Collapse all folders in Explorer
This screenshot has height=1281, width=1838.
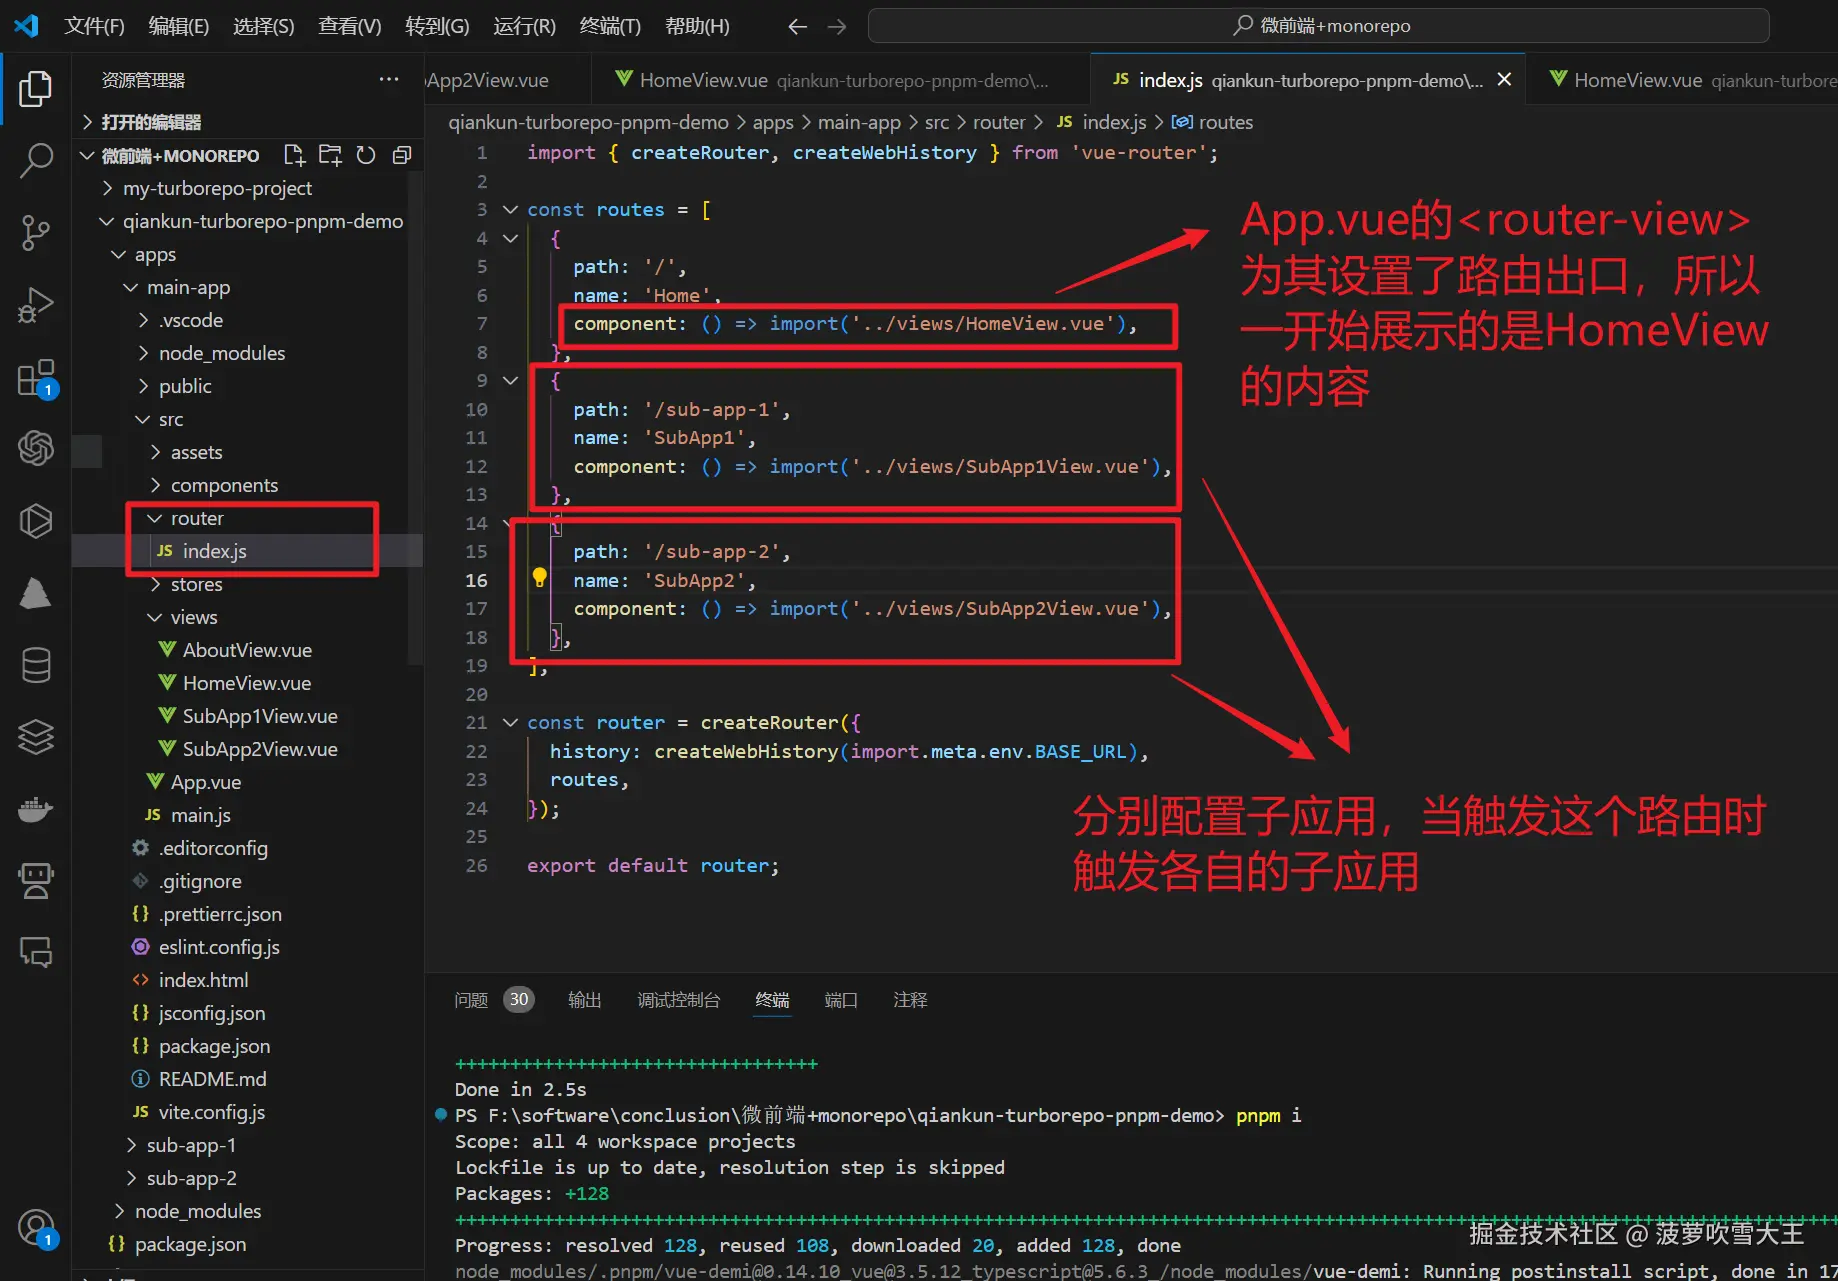coord(401,155)
